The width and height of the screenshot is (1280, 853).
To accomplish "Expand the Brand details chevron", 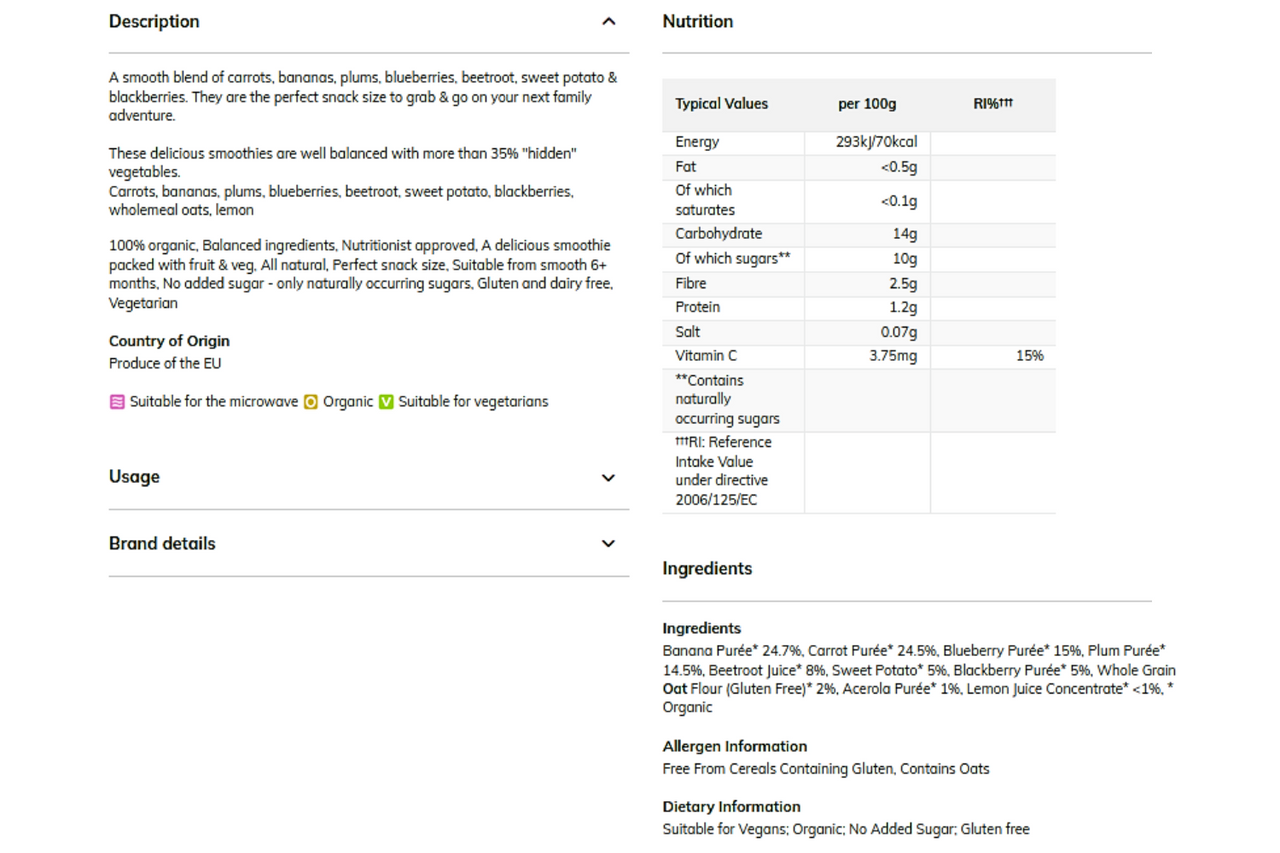I will (x=608, y=544).
